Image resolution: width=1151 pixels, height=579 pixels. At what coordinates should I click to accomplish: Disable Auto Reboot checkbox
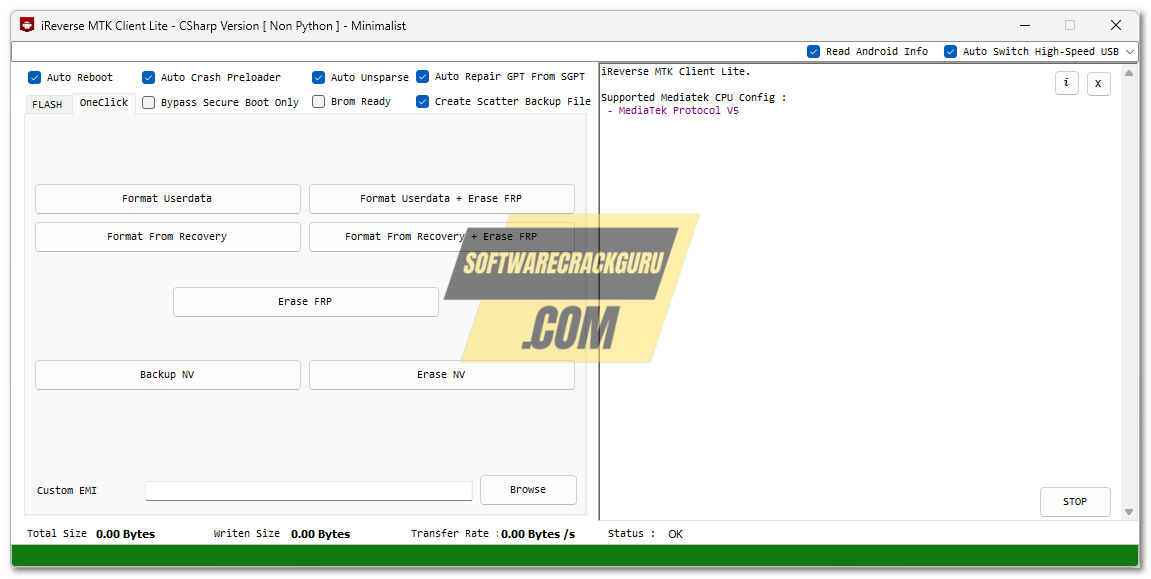[35, 77]
